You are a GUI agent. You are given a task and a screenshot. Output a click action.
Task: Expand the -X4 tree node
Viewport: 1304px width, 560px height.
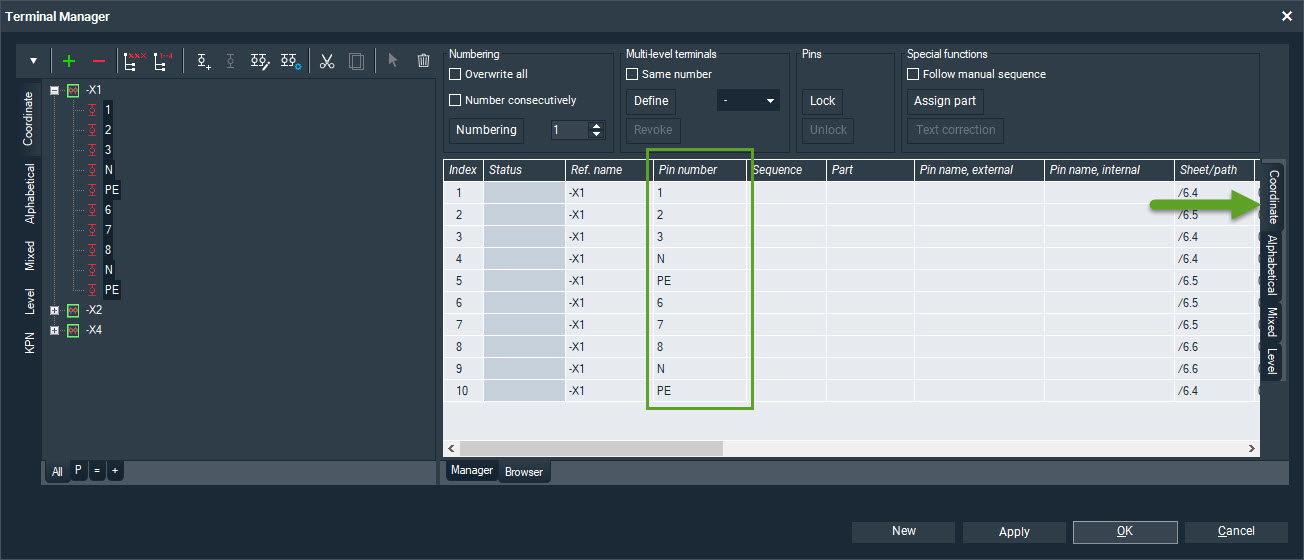[56, 330]
